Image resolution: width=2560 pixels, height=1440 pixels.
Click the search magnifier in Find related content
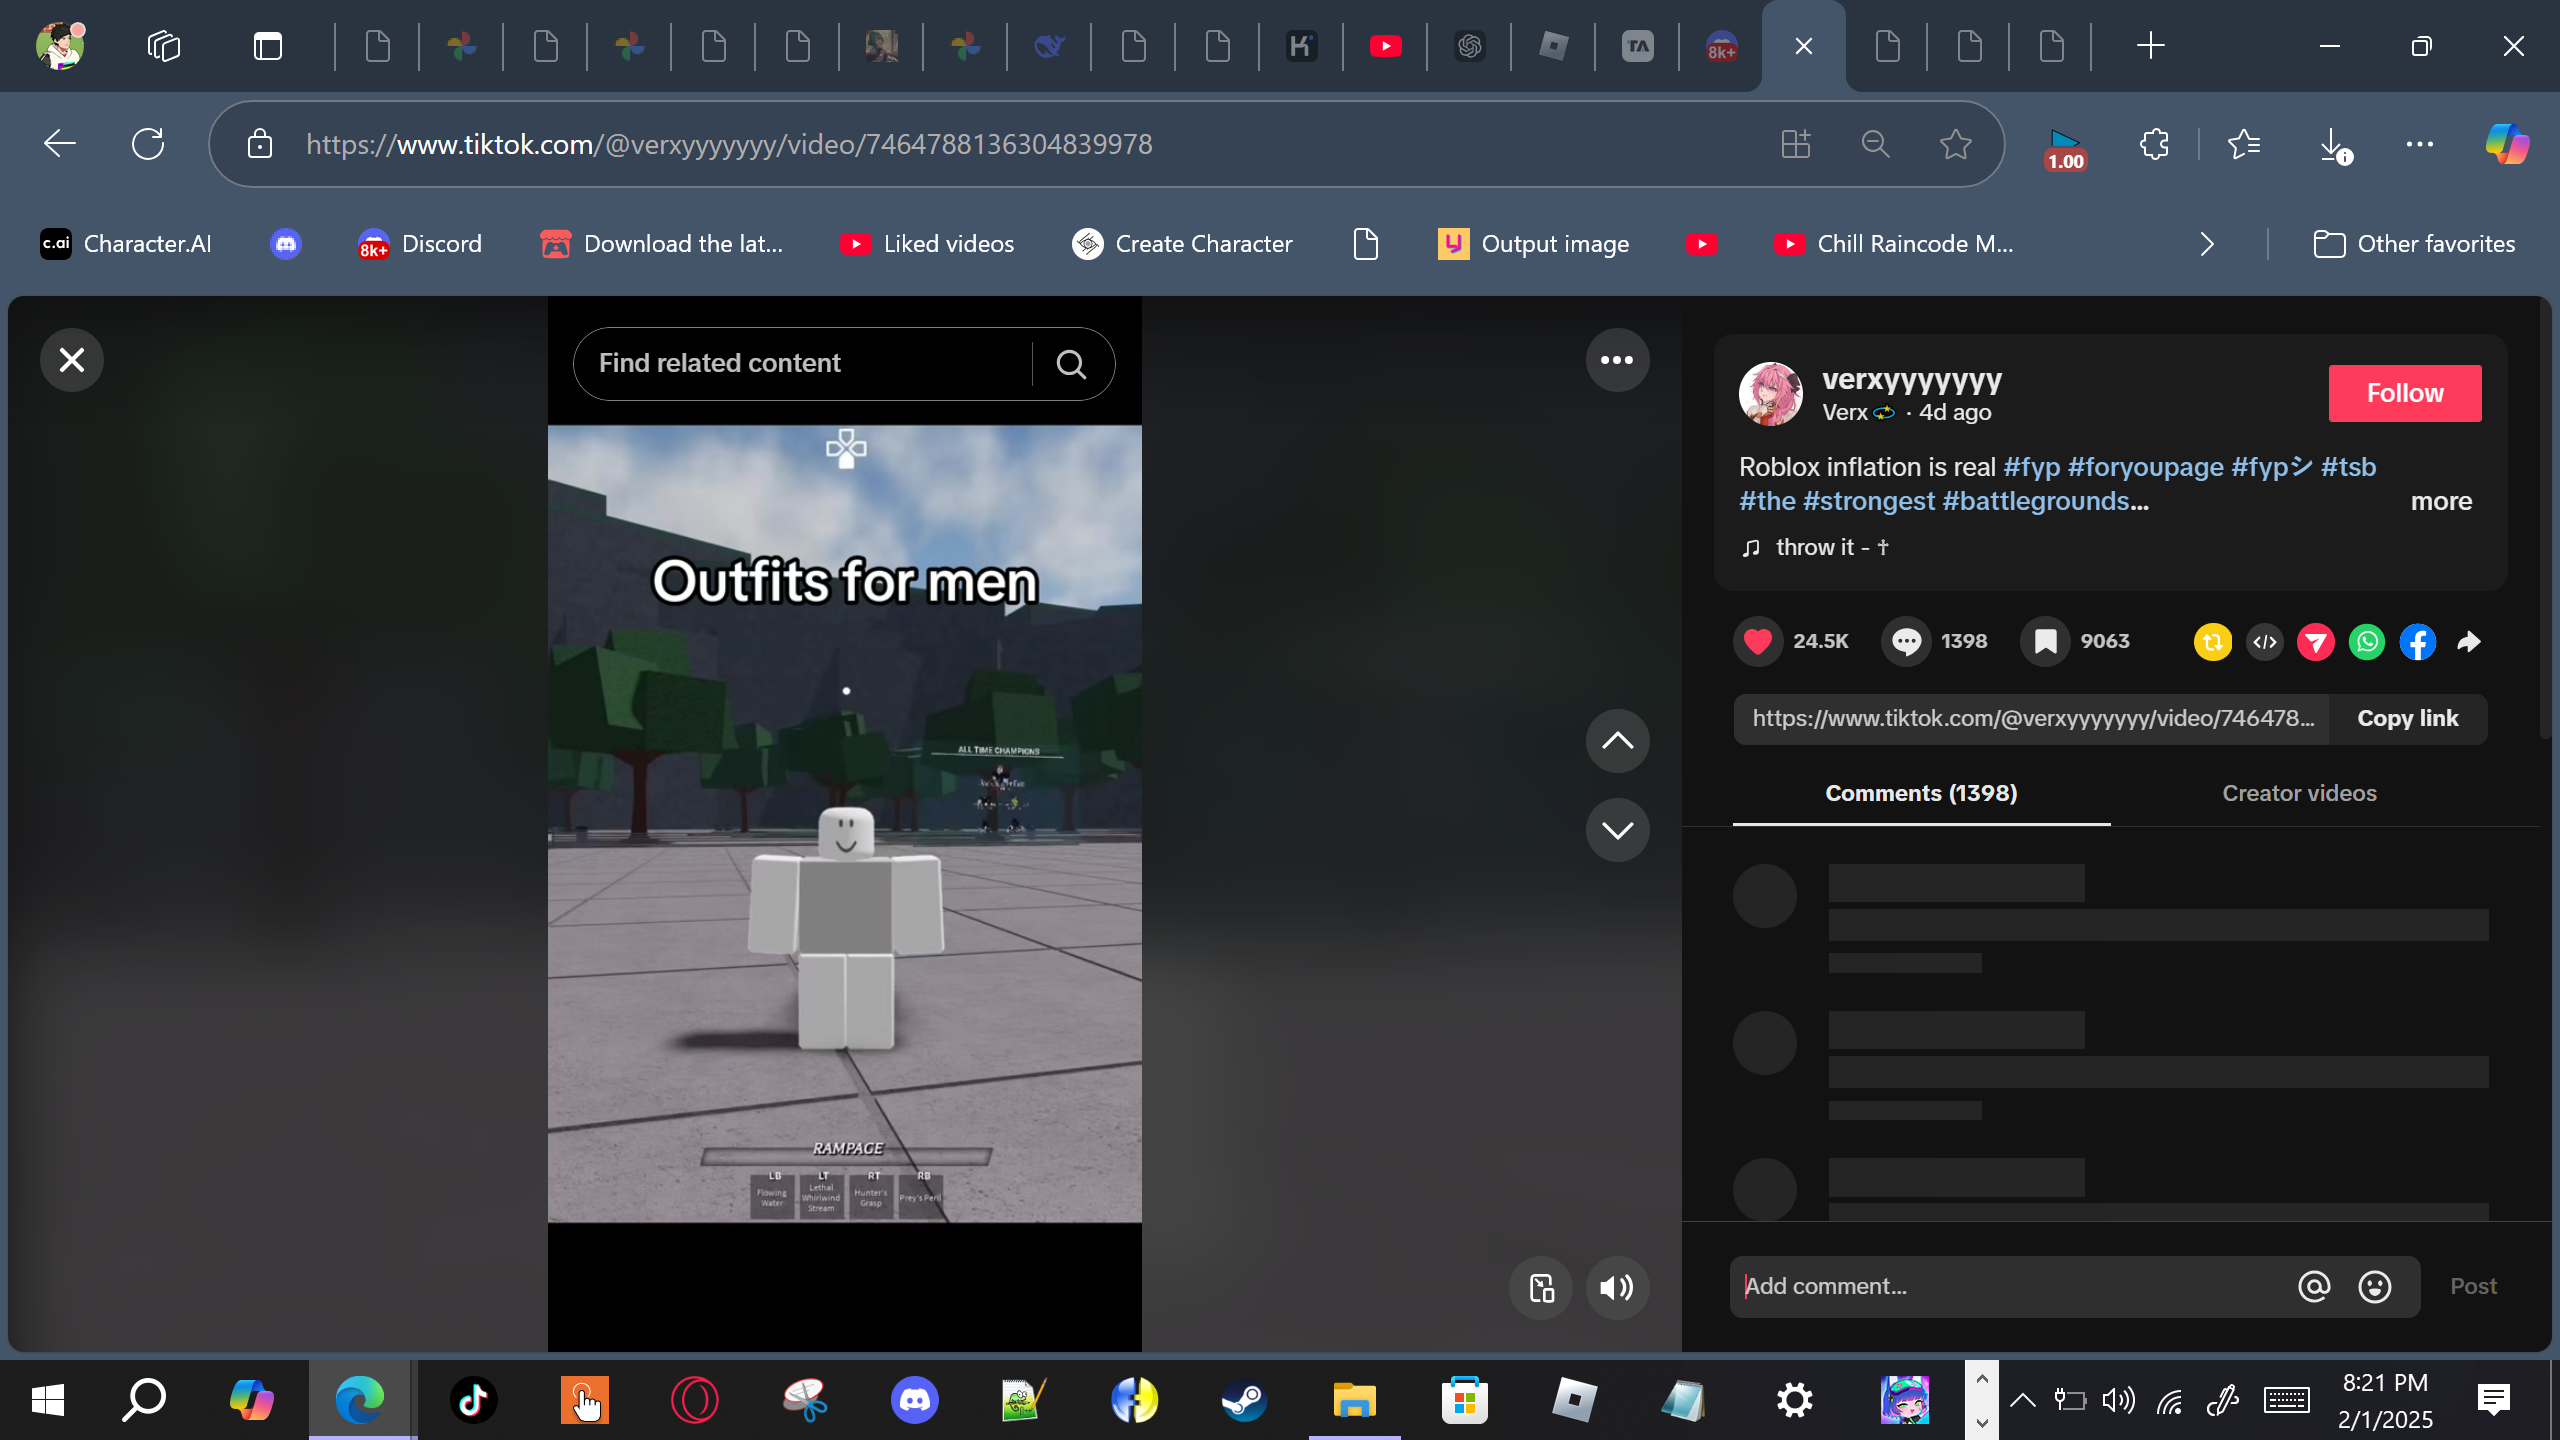click(x=1071, y=364)
